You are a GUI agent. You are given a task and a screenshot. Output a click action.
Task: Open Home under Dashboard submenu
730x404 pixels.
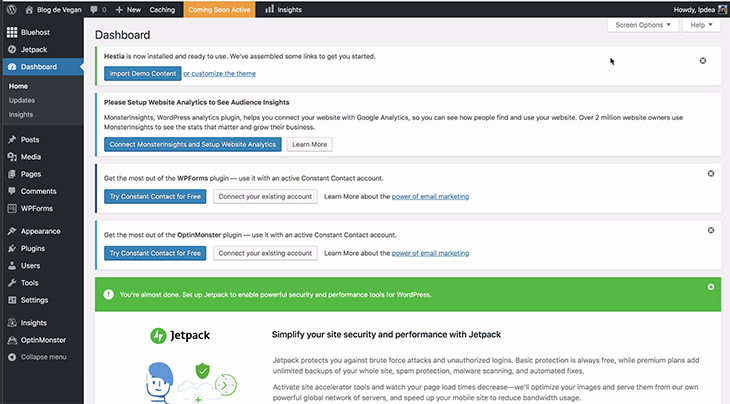tap(18, 86)
